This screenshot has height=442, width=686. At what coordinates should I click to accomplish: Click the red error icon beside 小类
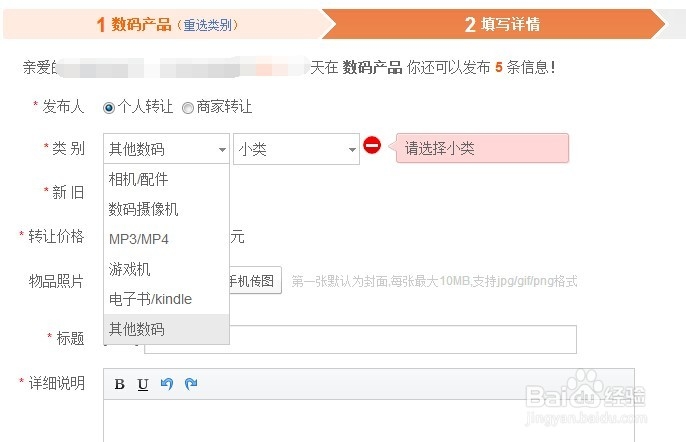pyautogui.click(x=372, y=145)
